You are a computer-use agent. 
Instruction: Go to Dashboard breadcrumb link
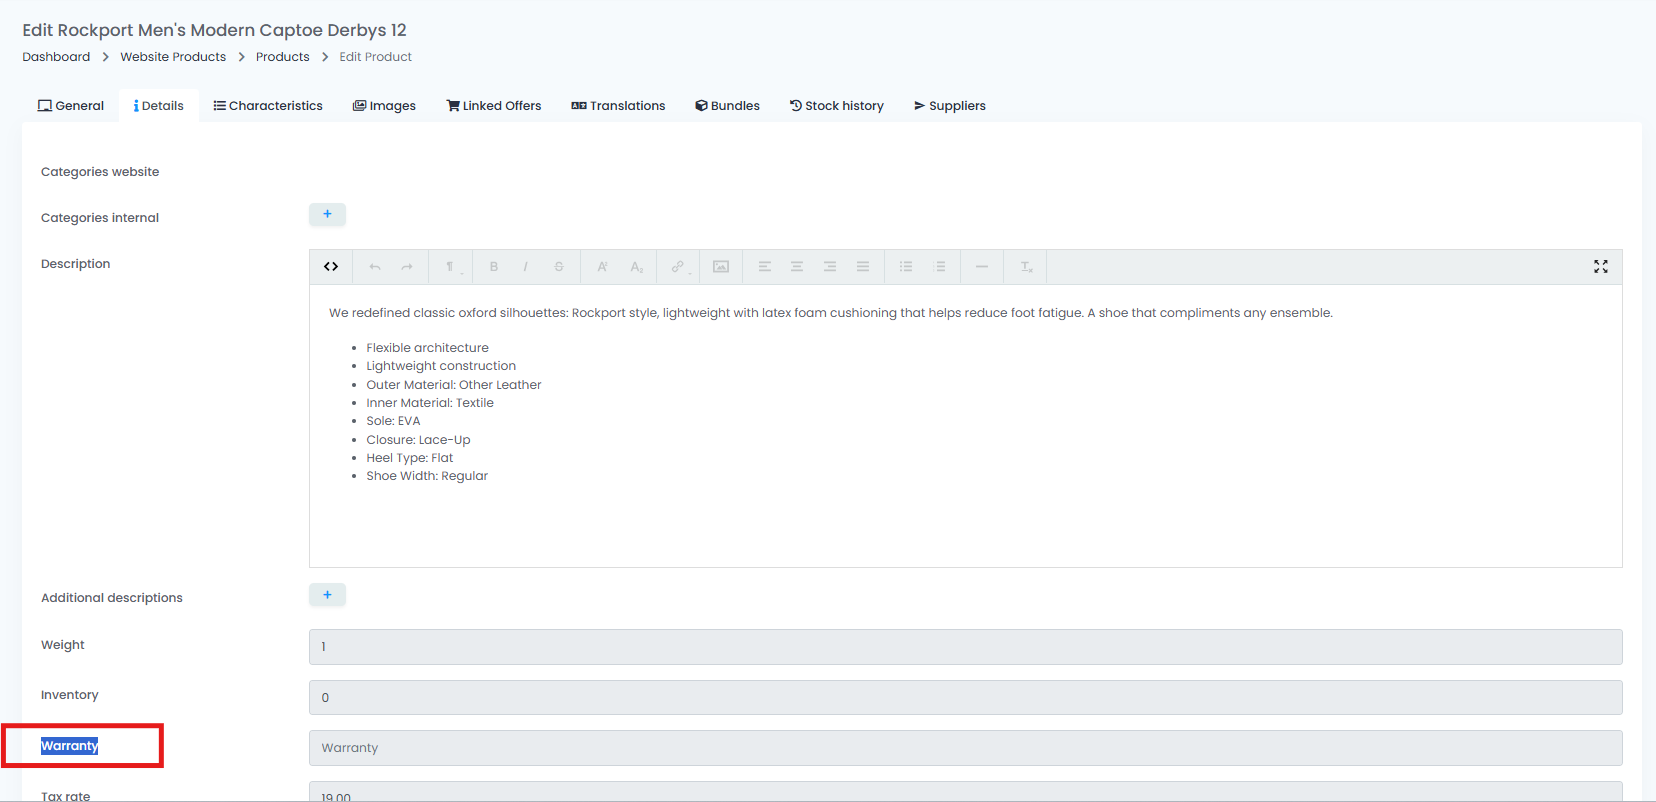tap(56, 57)
